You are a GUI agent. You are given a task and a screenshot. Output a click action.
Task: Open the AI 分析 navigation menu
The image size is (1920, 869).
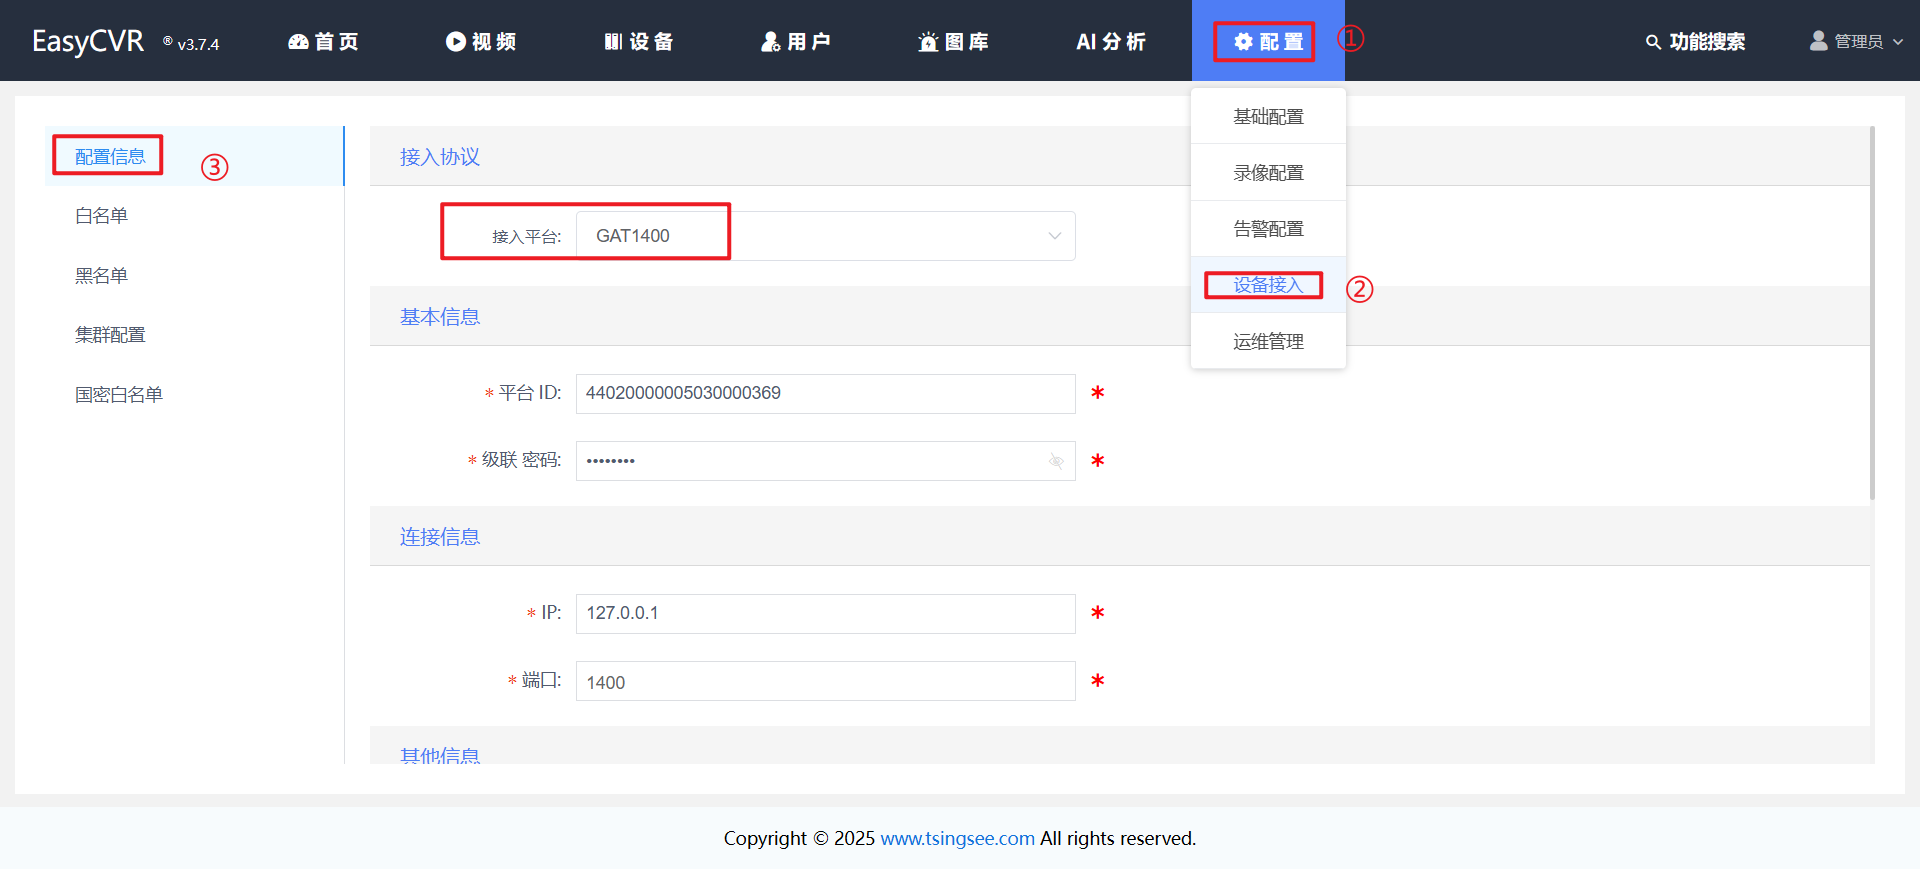pos(1110,42)
